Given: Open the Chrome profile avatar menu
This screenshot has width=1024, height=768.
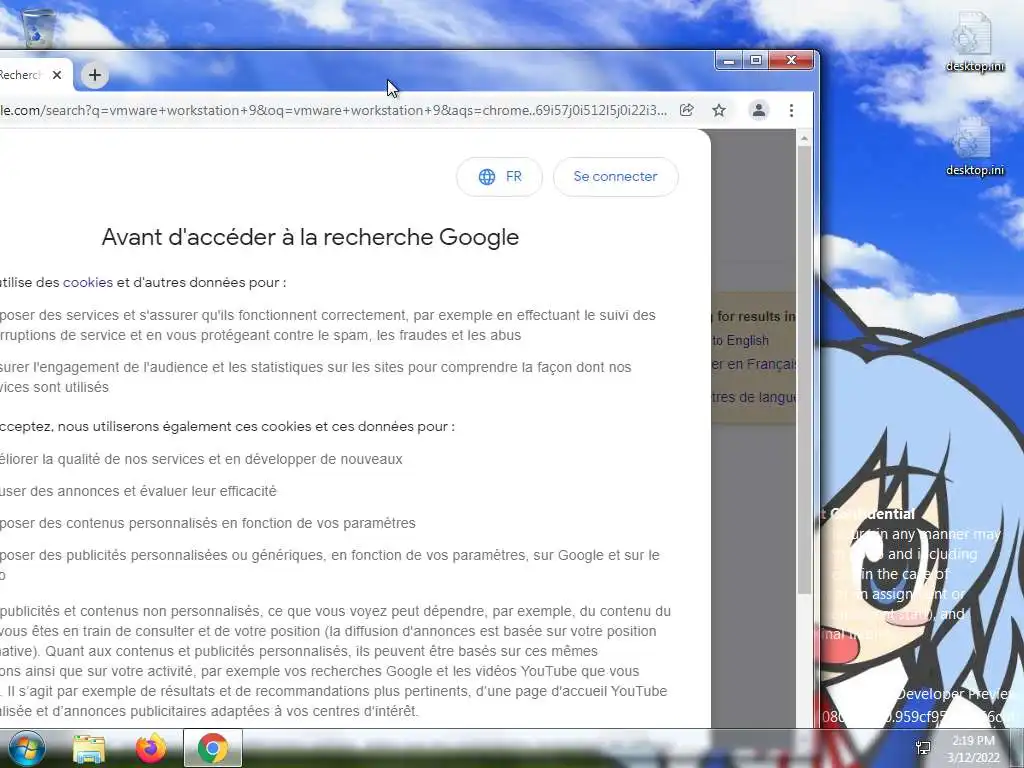Looking at the screenshot, I should [x=758, y=110].
